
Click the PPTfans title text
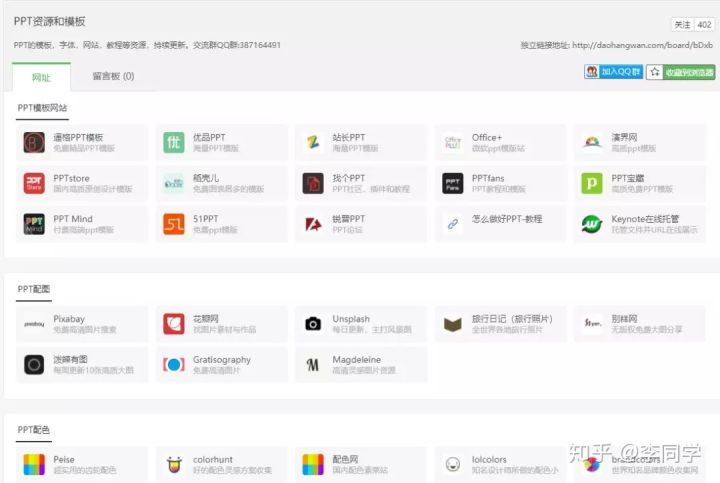pos(488,178)
